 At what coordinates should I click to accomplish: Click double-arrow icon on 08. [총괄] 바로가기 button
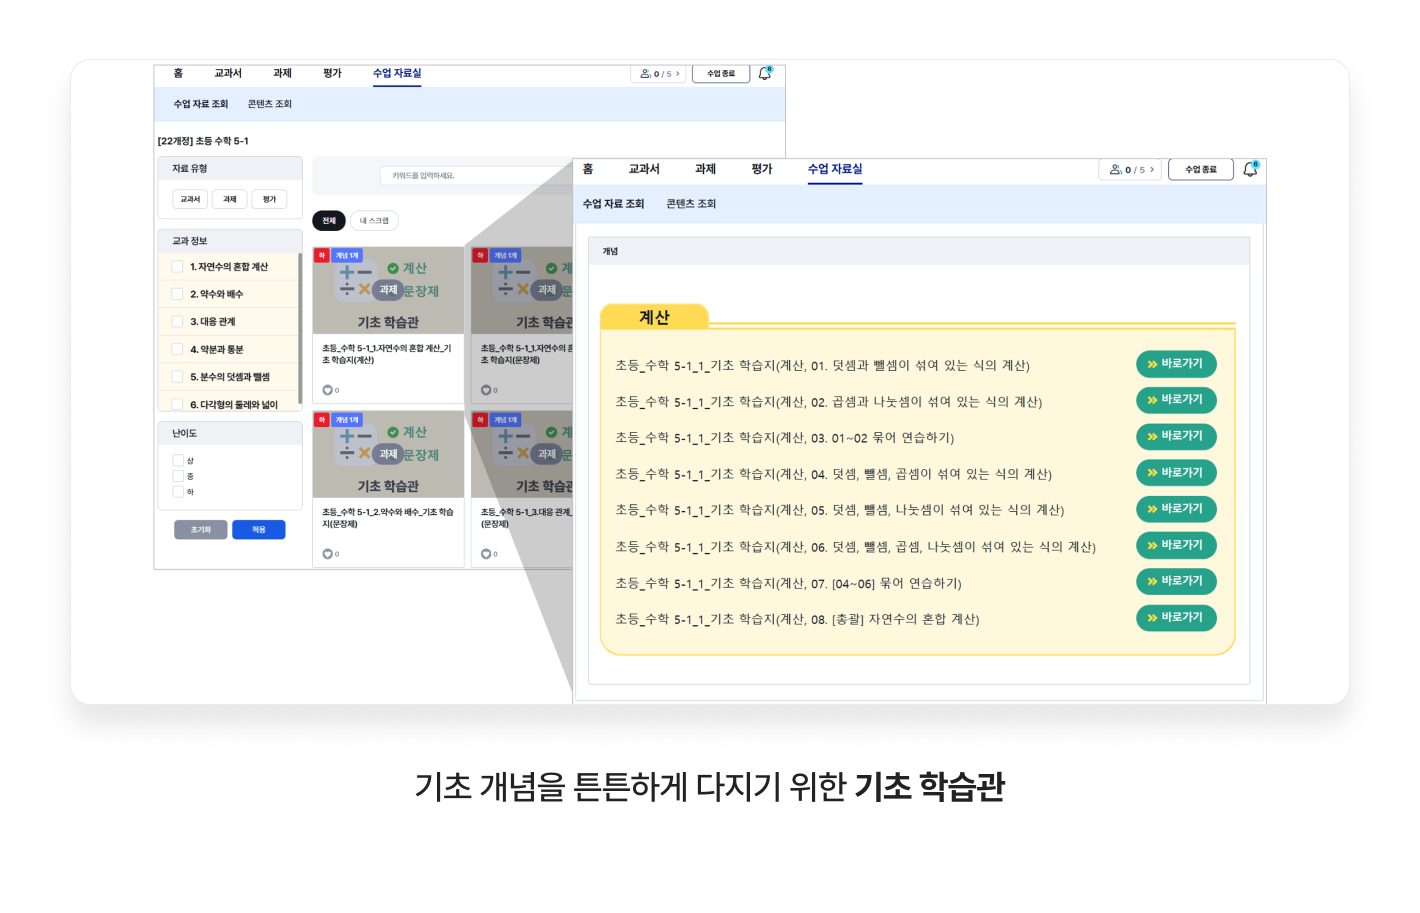pos(1152,618)
